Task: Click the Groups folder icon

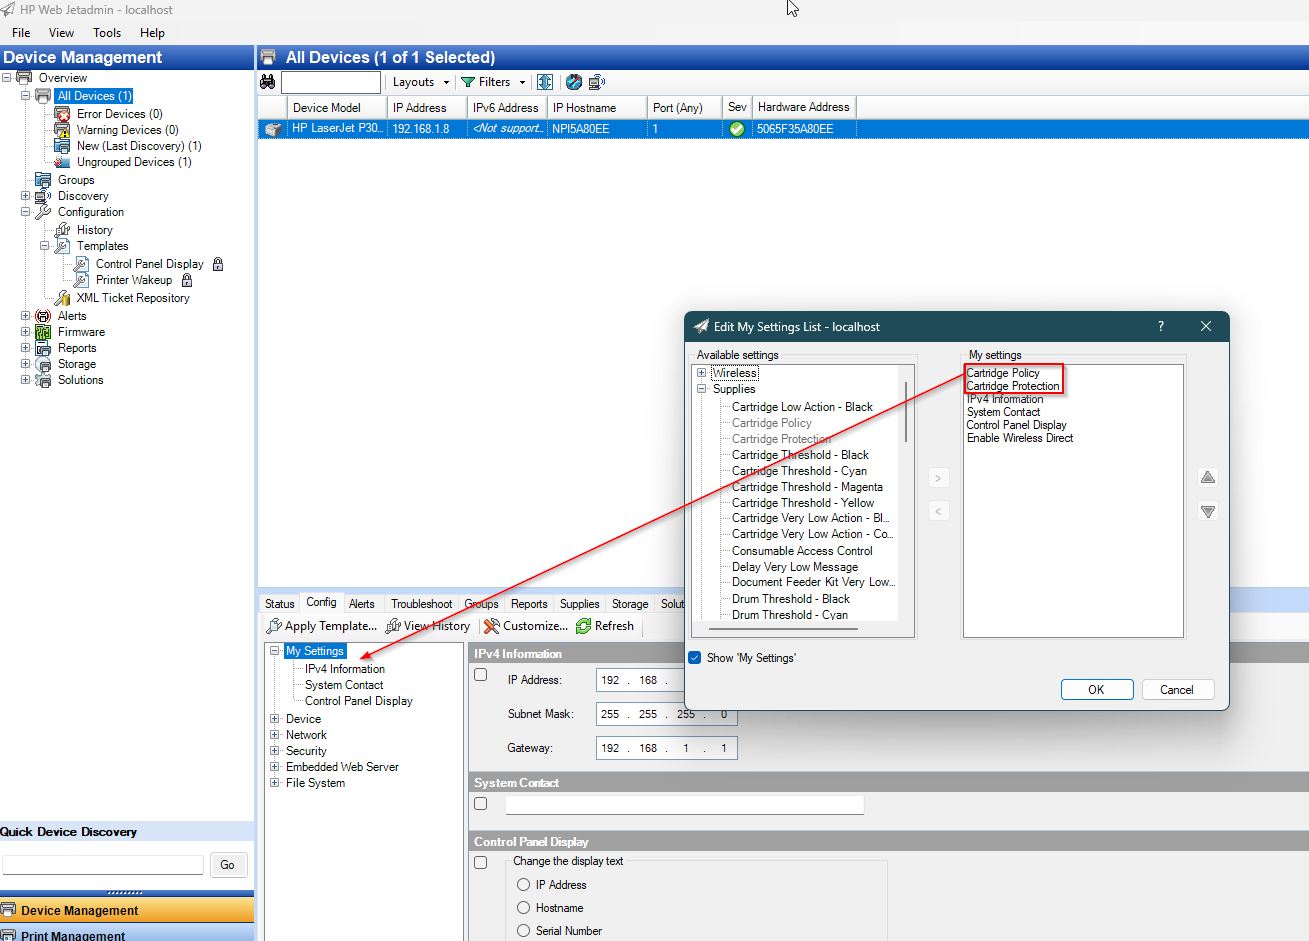Action: [x=43, y=180]
